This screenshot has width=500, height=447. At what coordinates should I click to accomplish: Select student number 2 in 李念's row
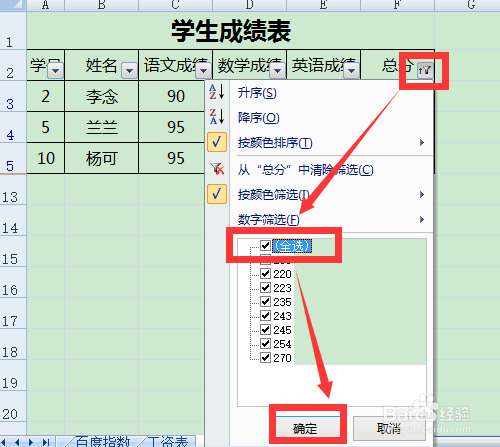[46, 96]
